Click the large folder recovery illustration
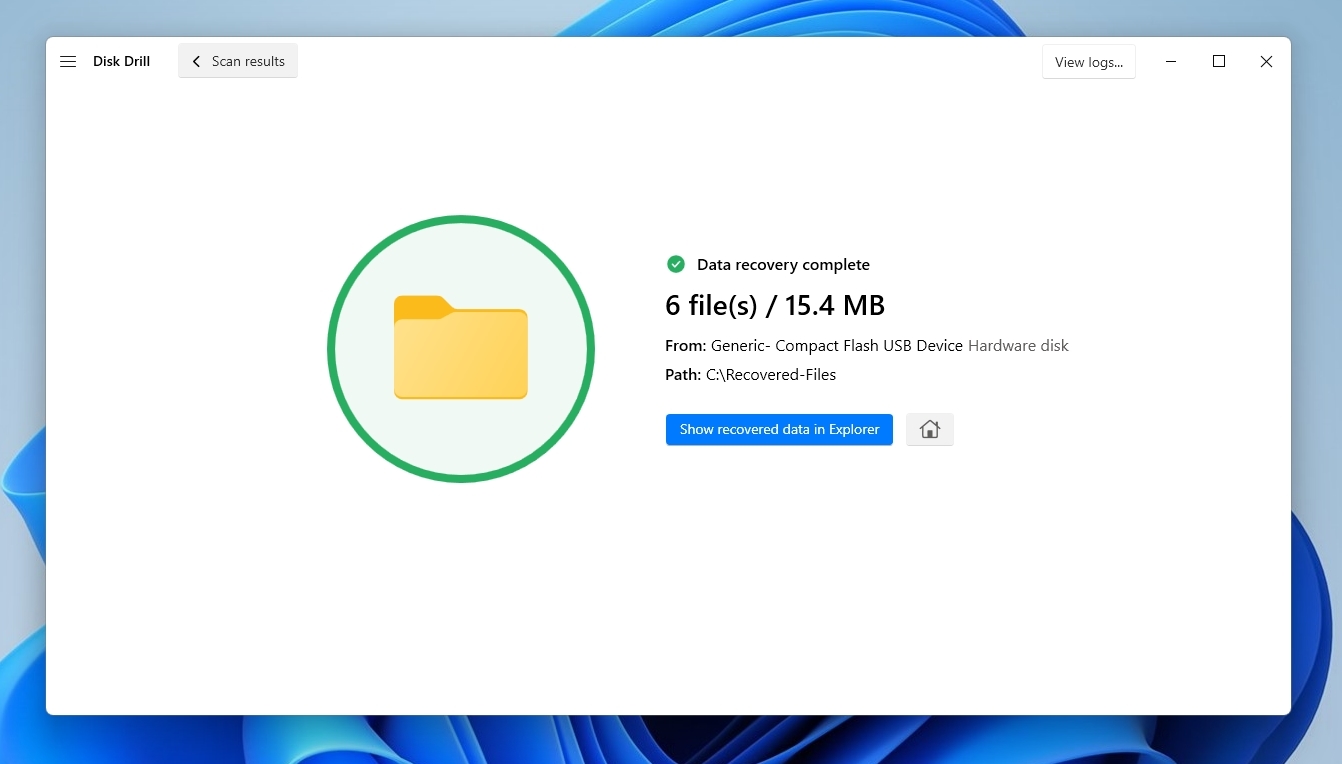 coord(461,349)
